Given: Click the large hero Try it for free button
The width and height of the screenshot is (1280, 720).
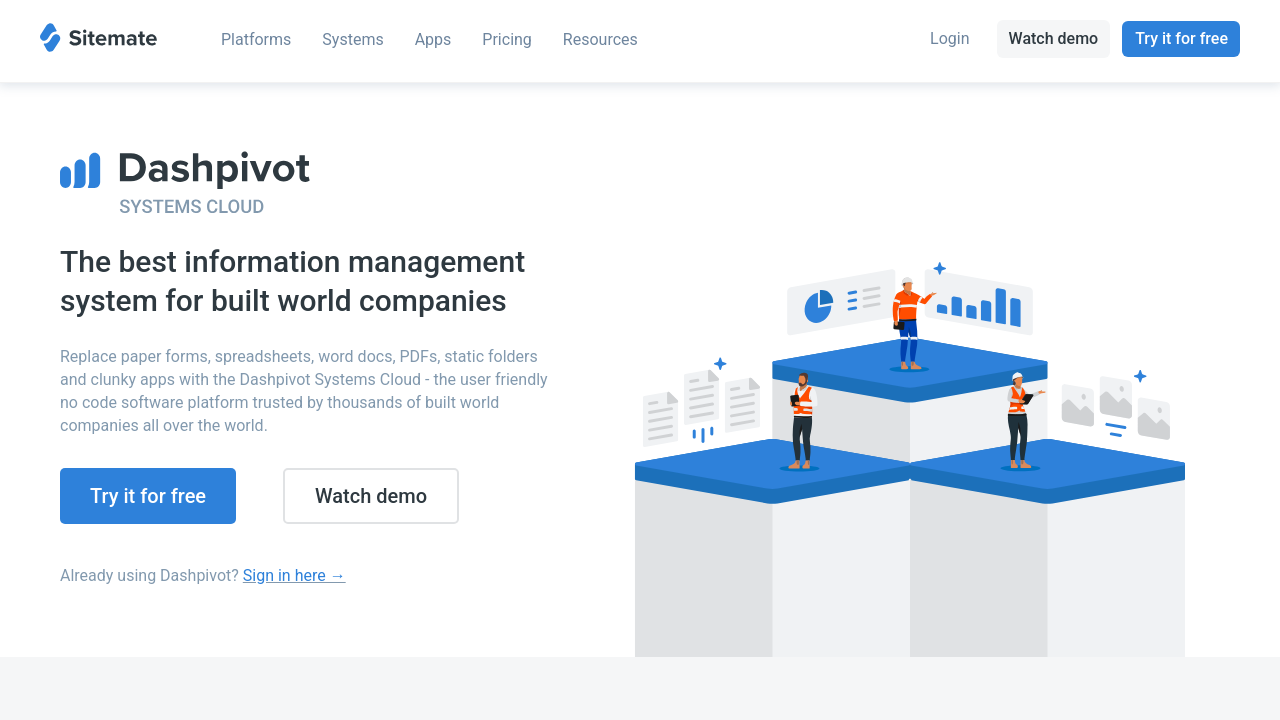Looking at the screenshot, I should (148, 496).
